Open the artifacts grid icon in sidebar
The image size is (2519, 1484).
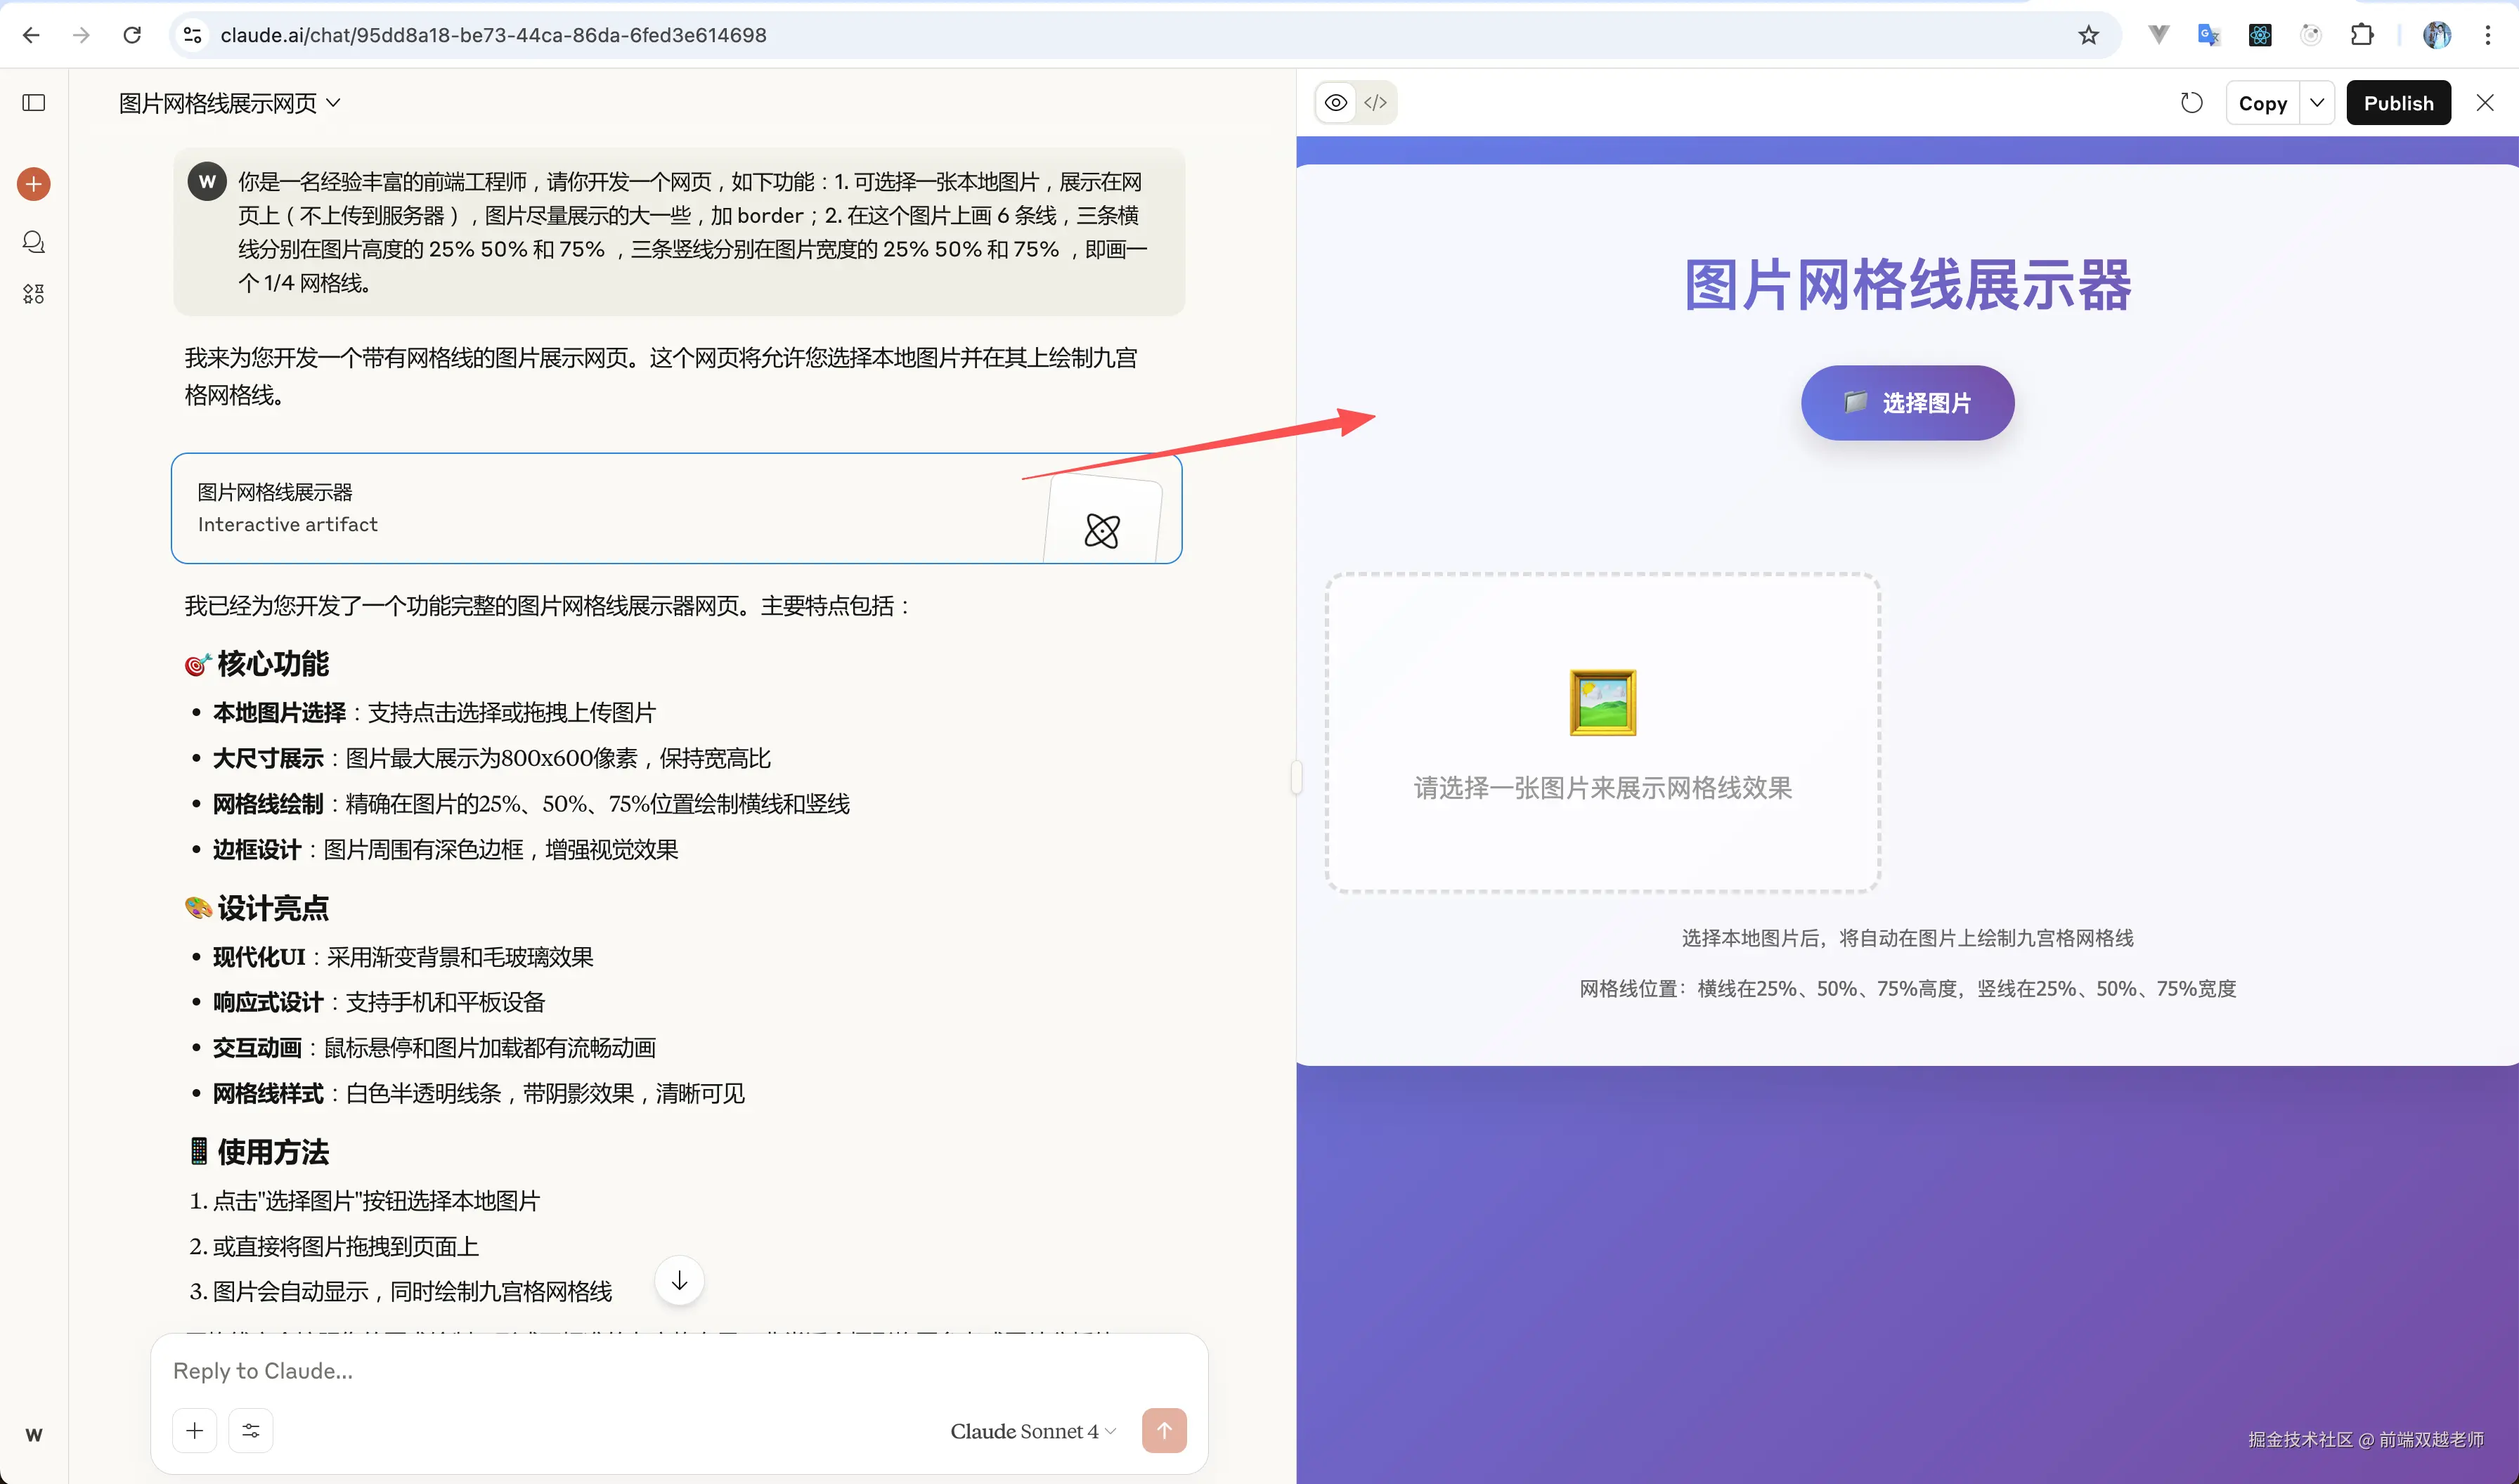[34, 294]
